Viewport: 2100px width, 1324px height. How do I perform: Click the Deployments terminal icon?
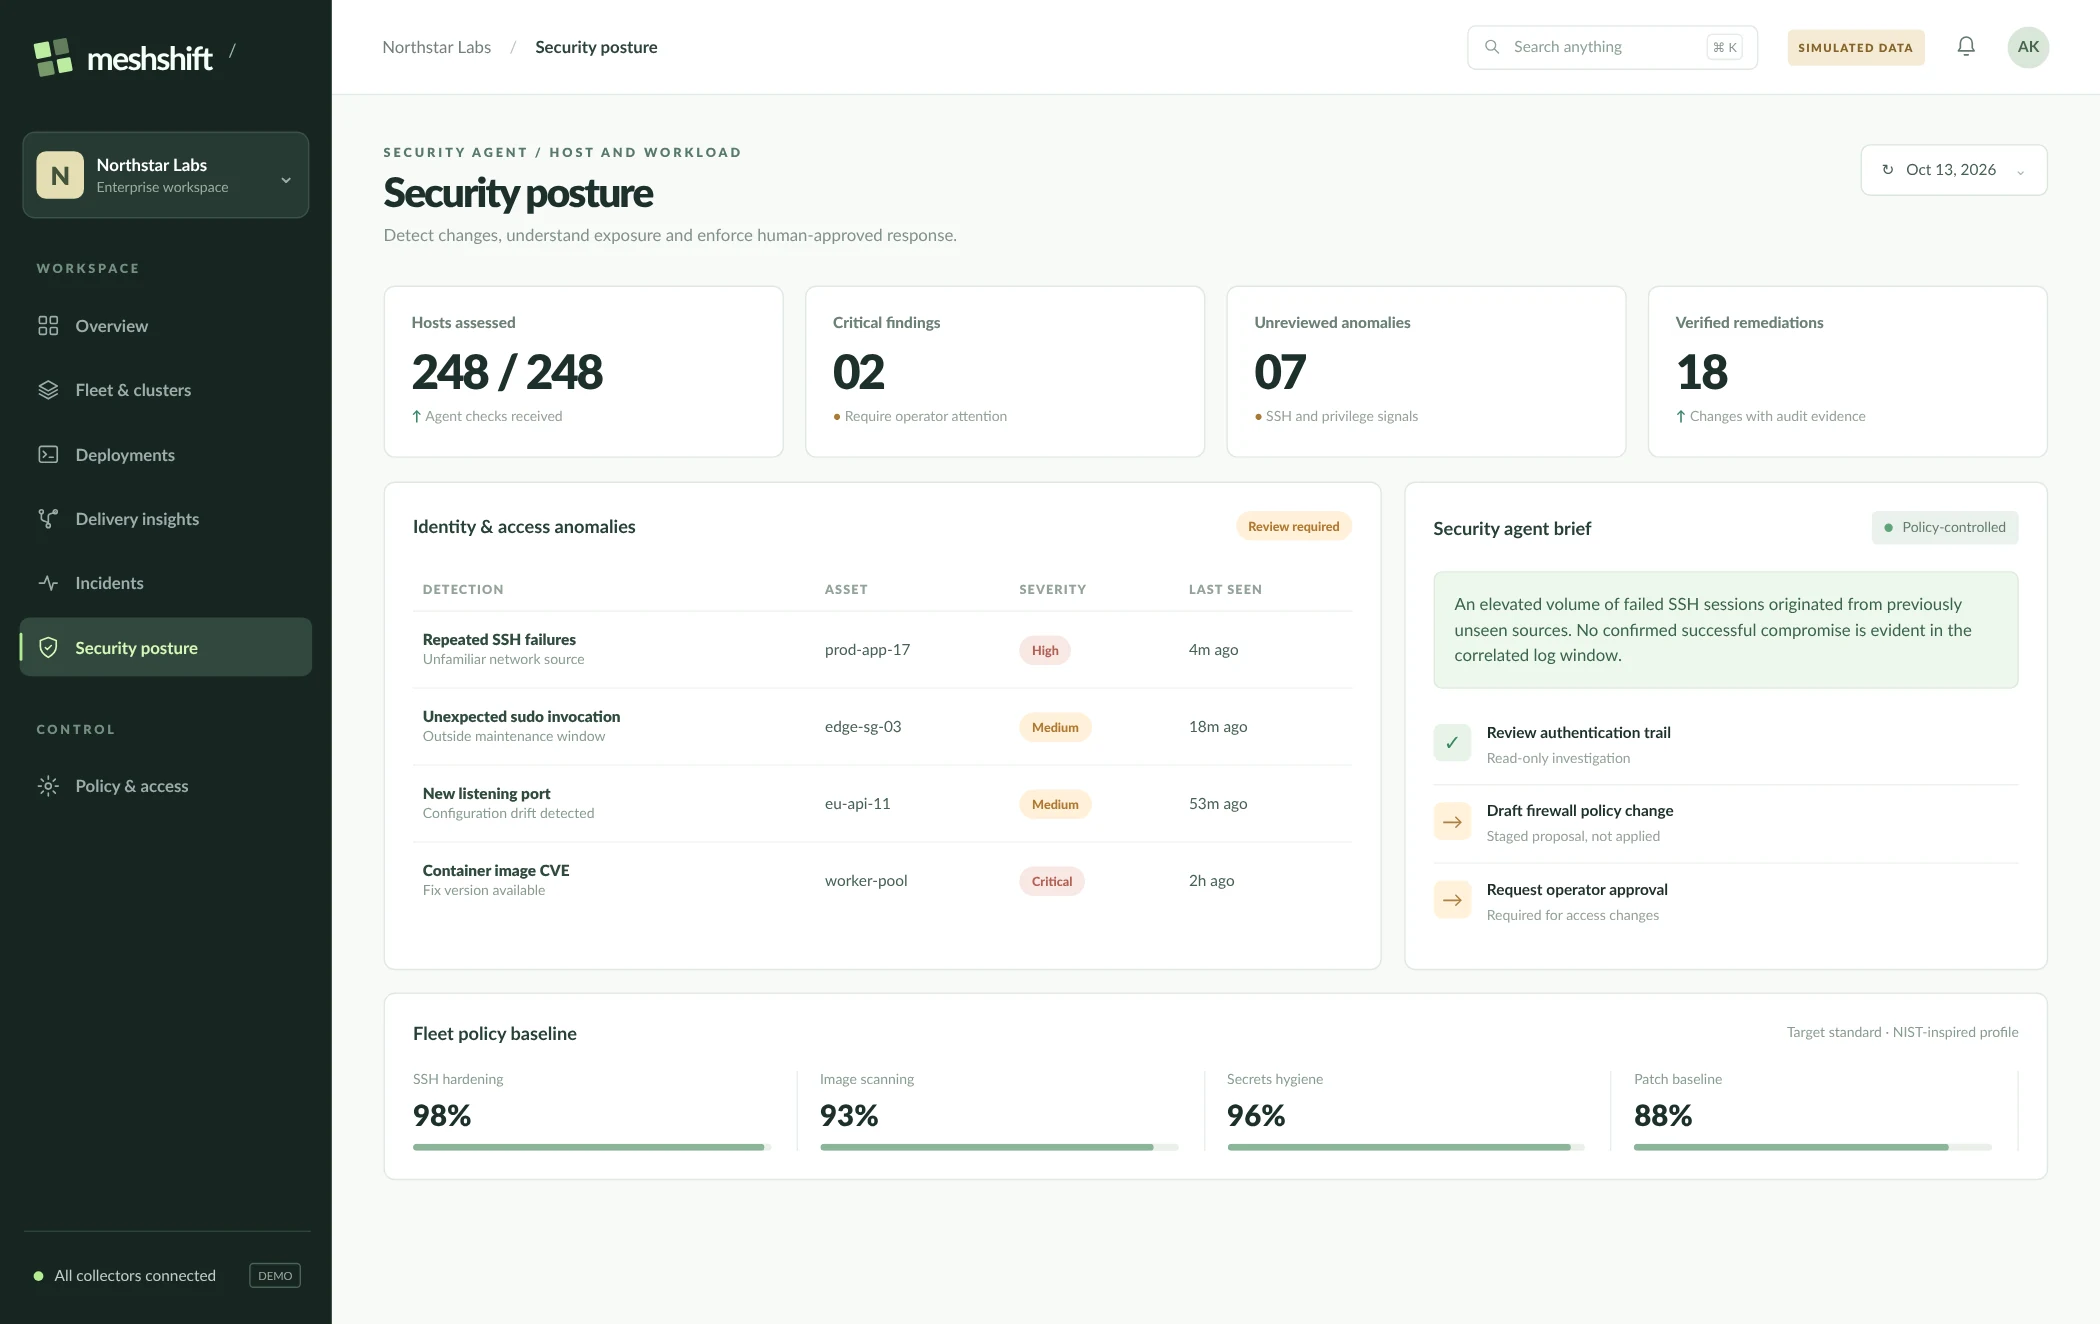[x=48, y=455]
